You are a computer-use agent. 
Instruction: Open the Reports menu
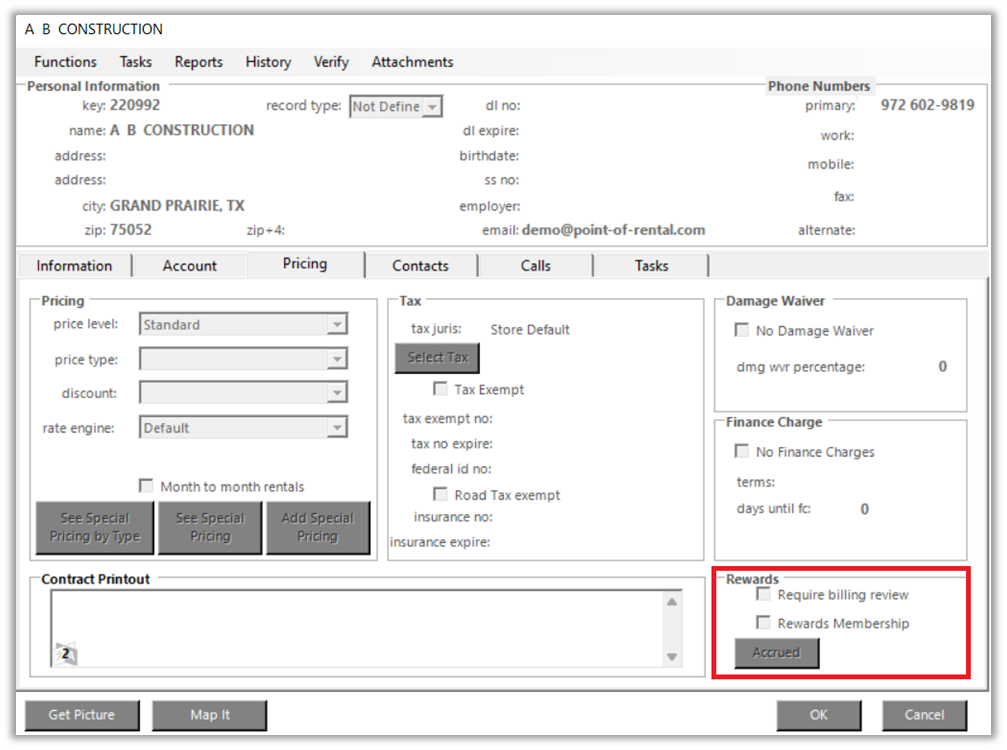(x=198, y=62)
